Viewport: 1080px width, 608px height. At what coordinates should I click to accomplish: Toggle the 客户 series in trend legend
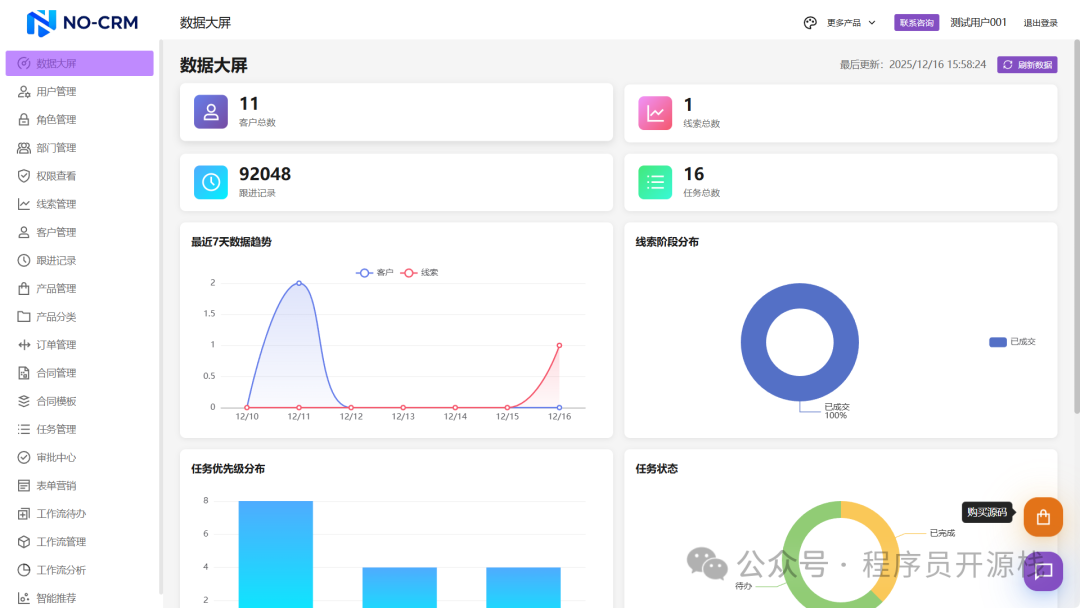375,273
